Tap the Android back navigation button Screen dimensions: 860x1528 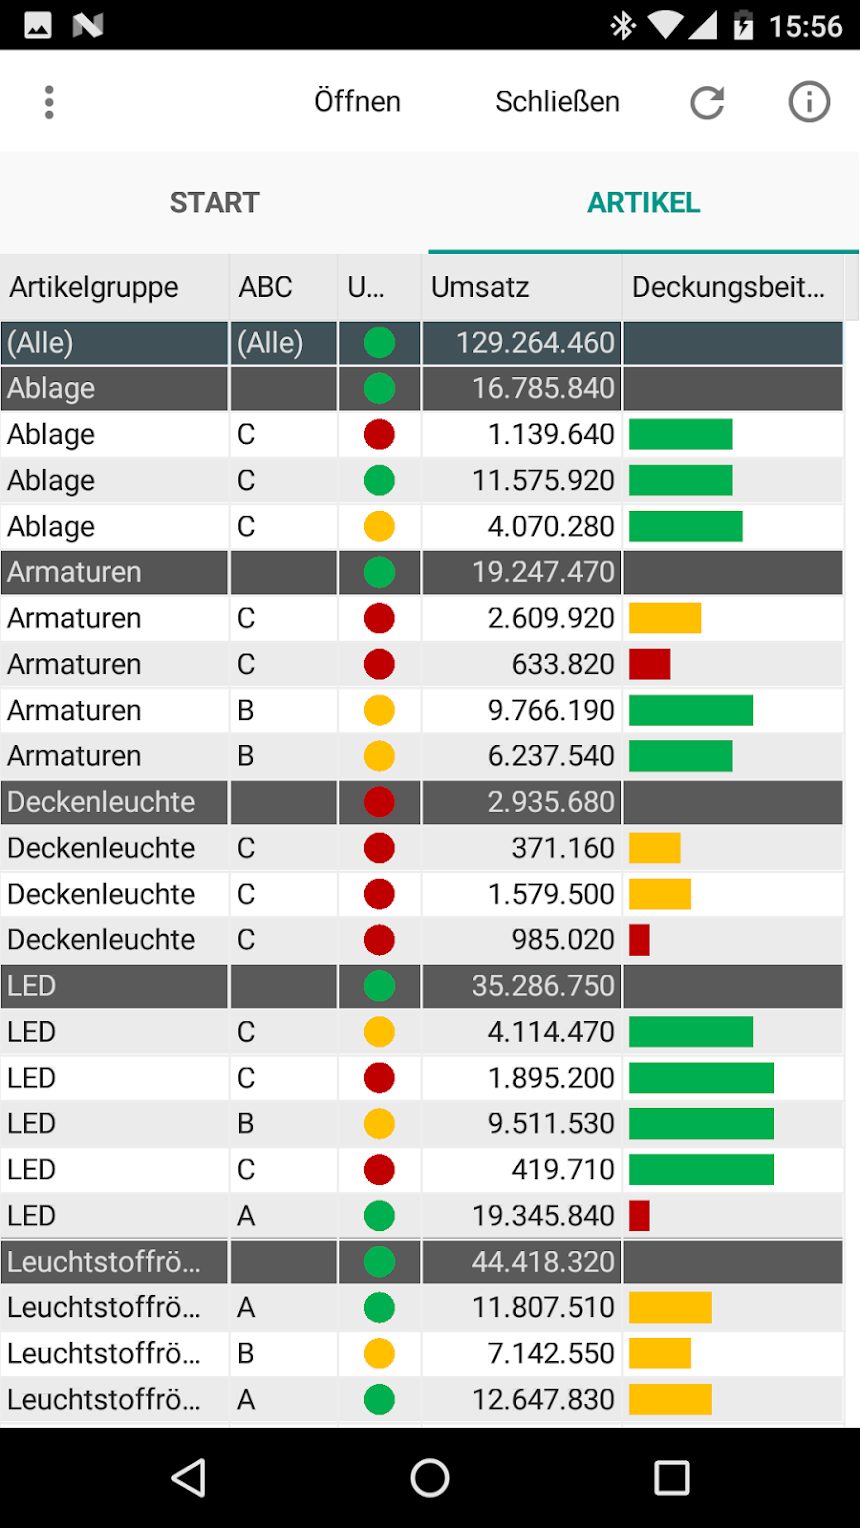click(x=189, y=1477)
